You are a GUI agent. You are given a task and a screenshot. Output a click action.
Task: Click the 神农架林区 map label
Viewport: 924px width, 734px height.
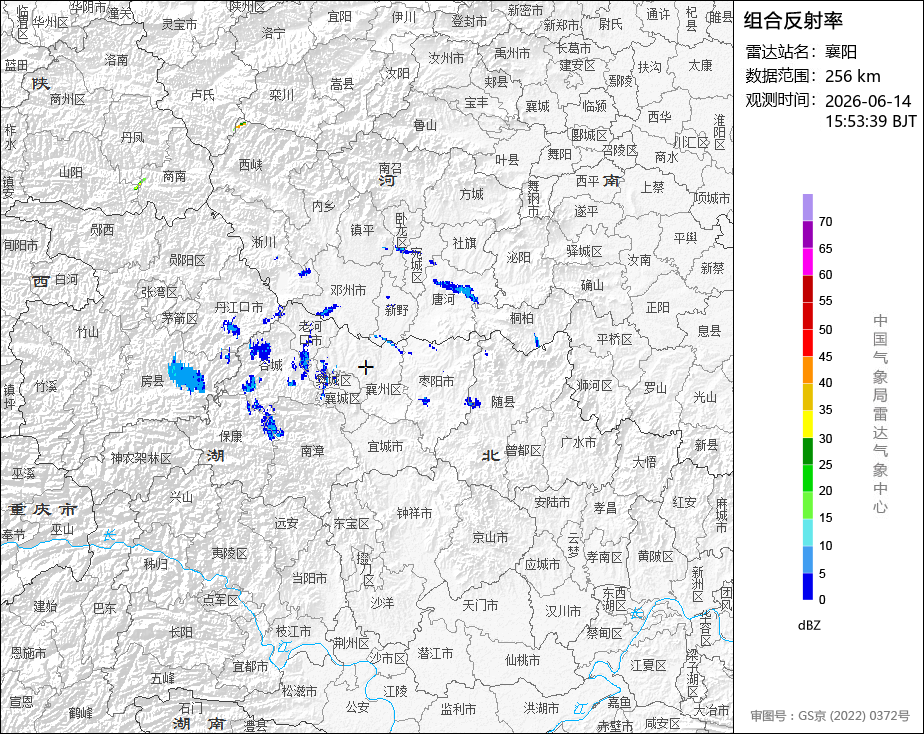point(141,458)
